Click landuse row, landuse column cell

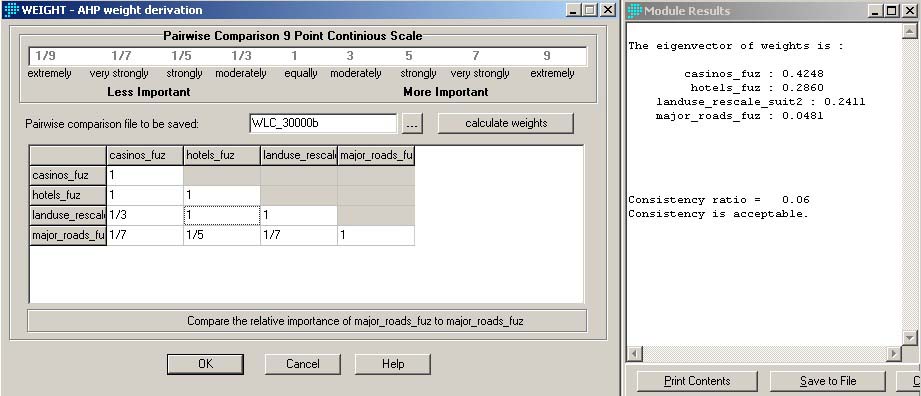click(x=298, y=216)
